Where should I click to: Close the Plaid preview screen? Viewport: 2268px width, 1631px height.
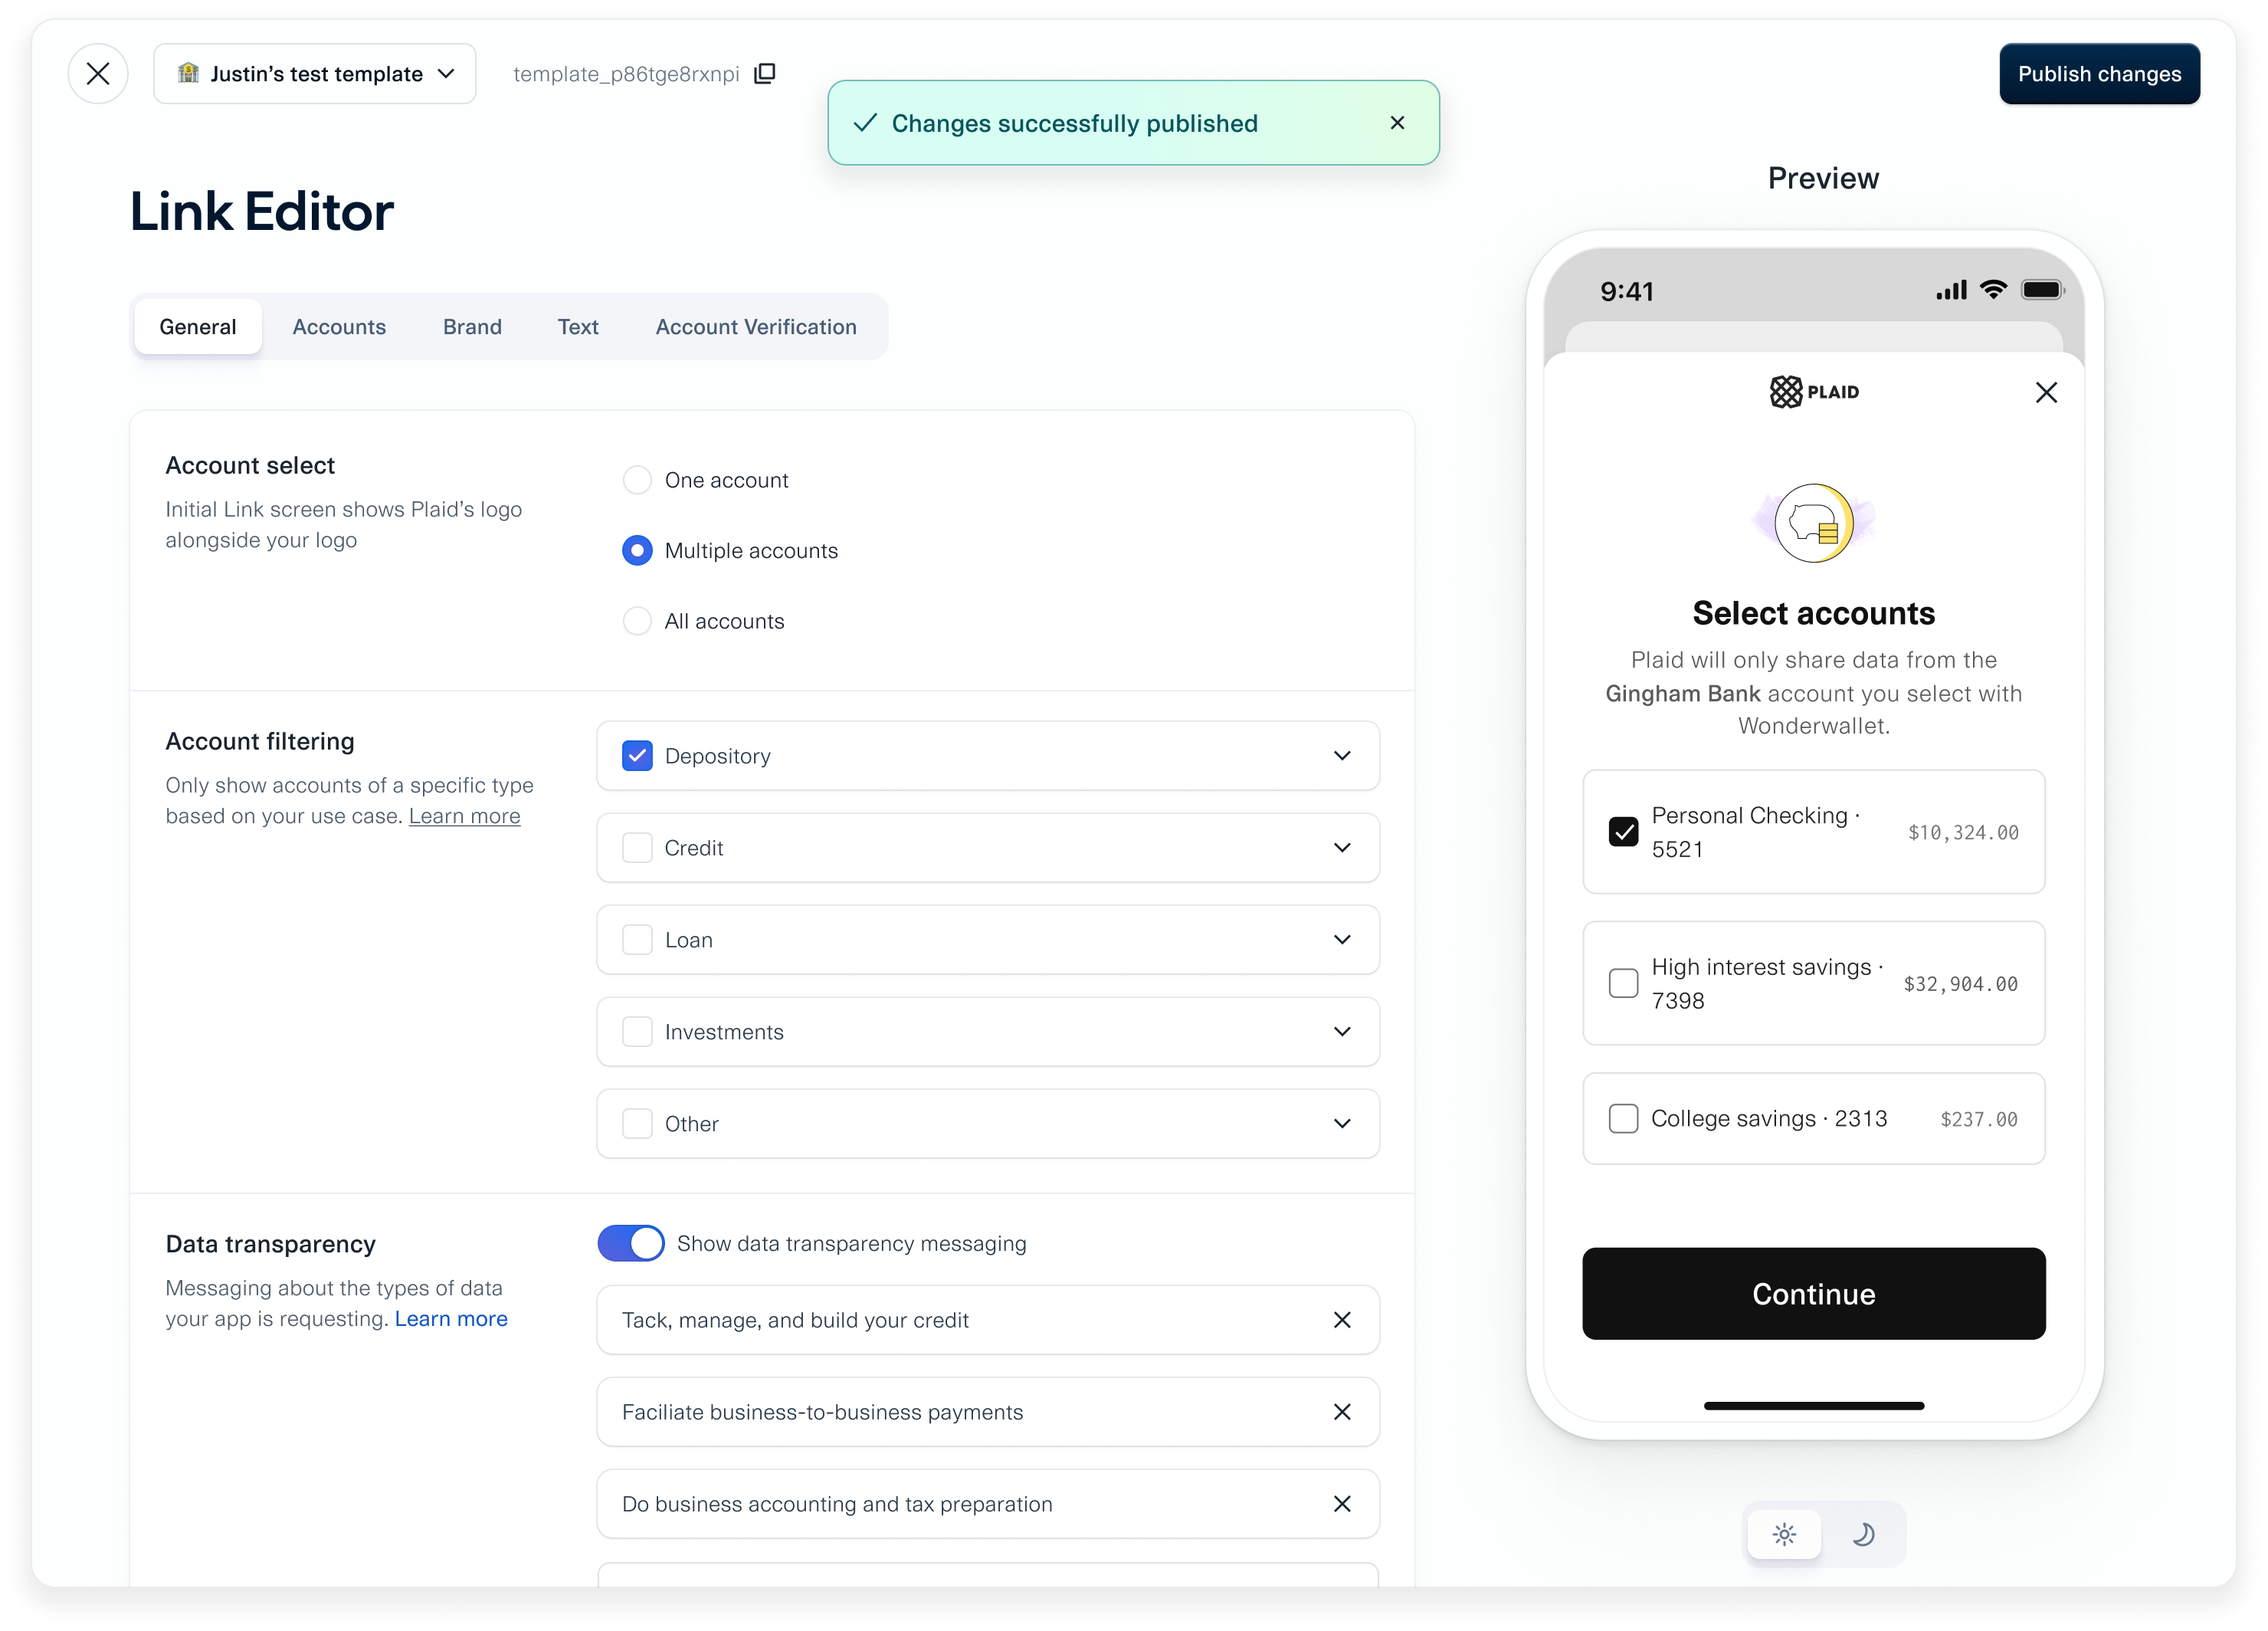pos(2046,392)
